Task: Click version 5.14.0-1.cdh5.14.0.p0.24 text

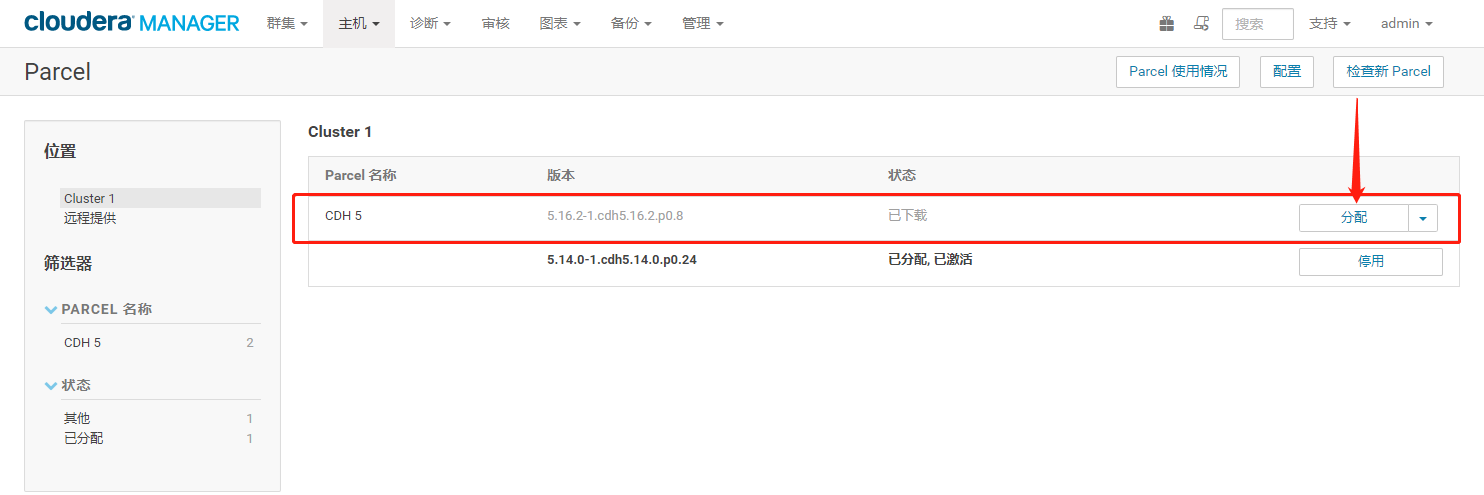Action: [620, 260]
